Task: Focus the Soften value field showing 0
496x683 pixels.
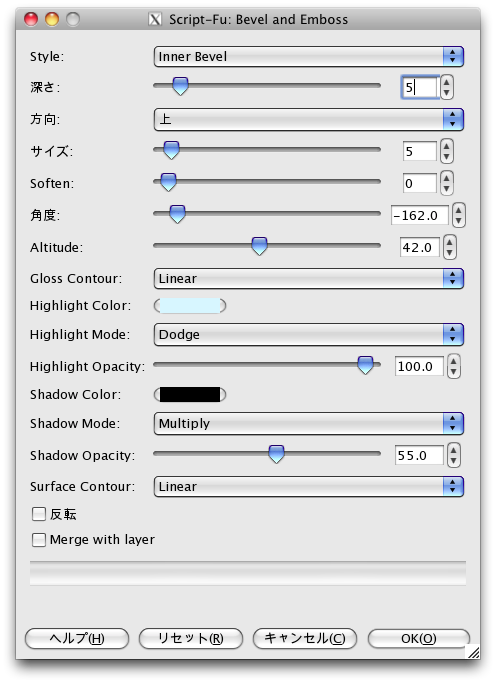Action: 420,183
